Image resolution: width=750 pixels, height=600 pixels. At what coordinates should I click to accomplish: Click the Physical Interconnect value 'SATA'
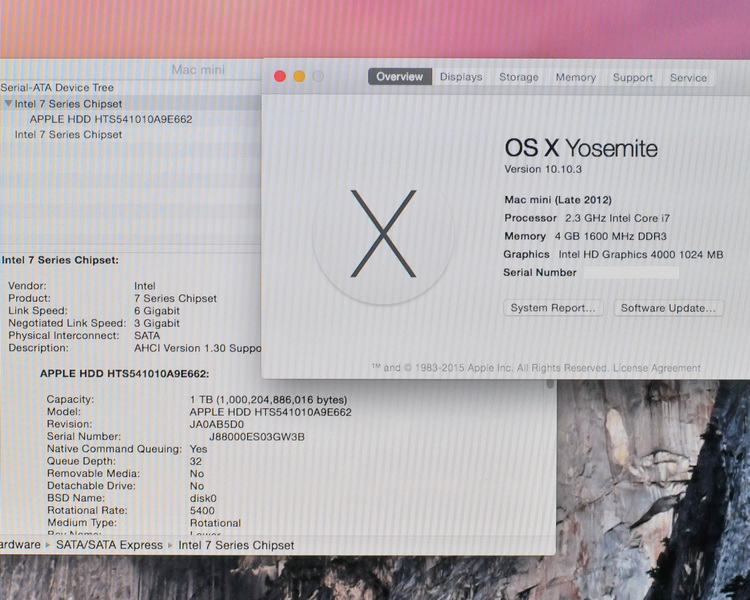(147, 336)
